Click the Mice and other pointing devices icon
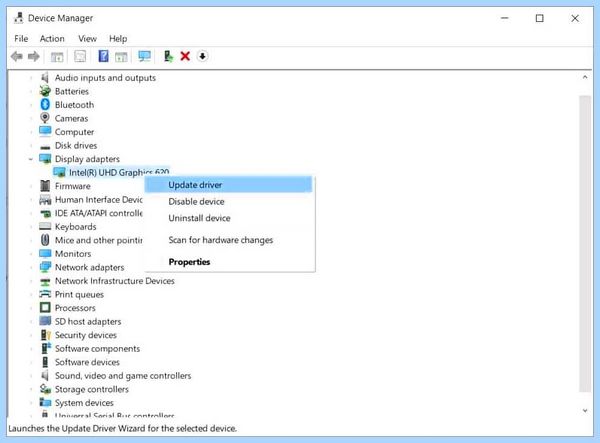The image size is (600, 443). (x=45, y=240)
